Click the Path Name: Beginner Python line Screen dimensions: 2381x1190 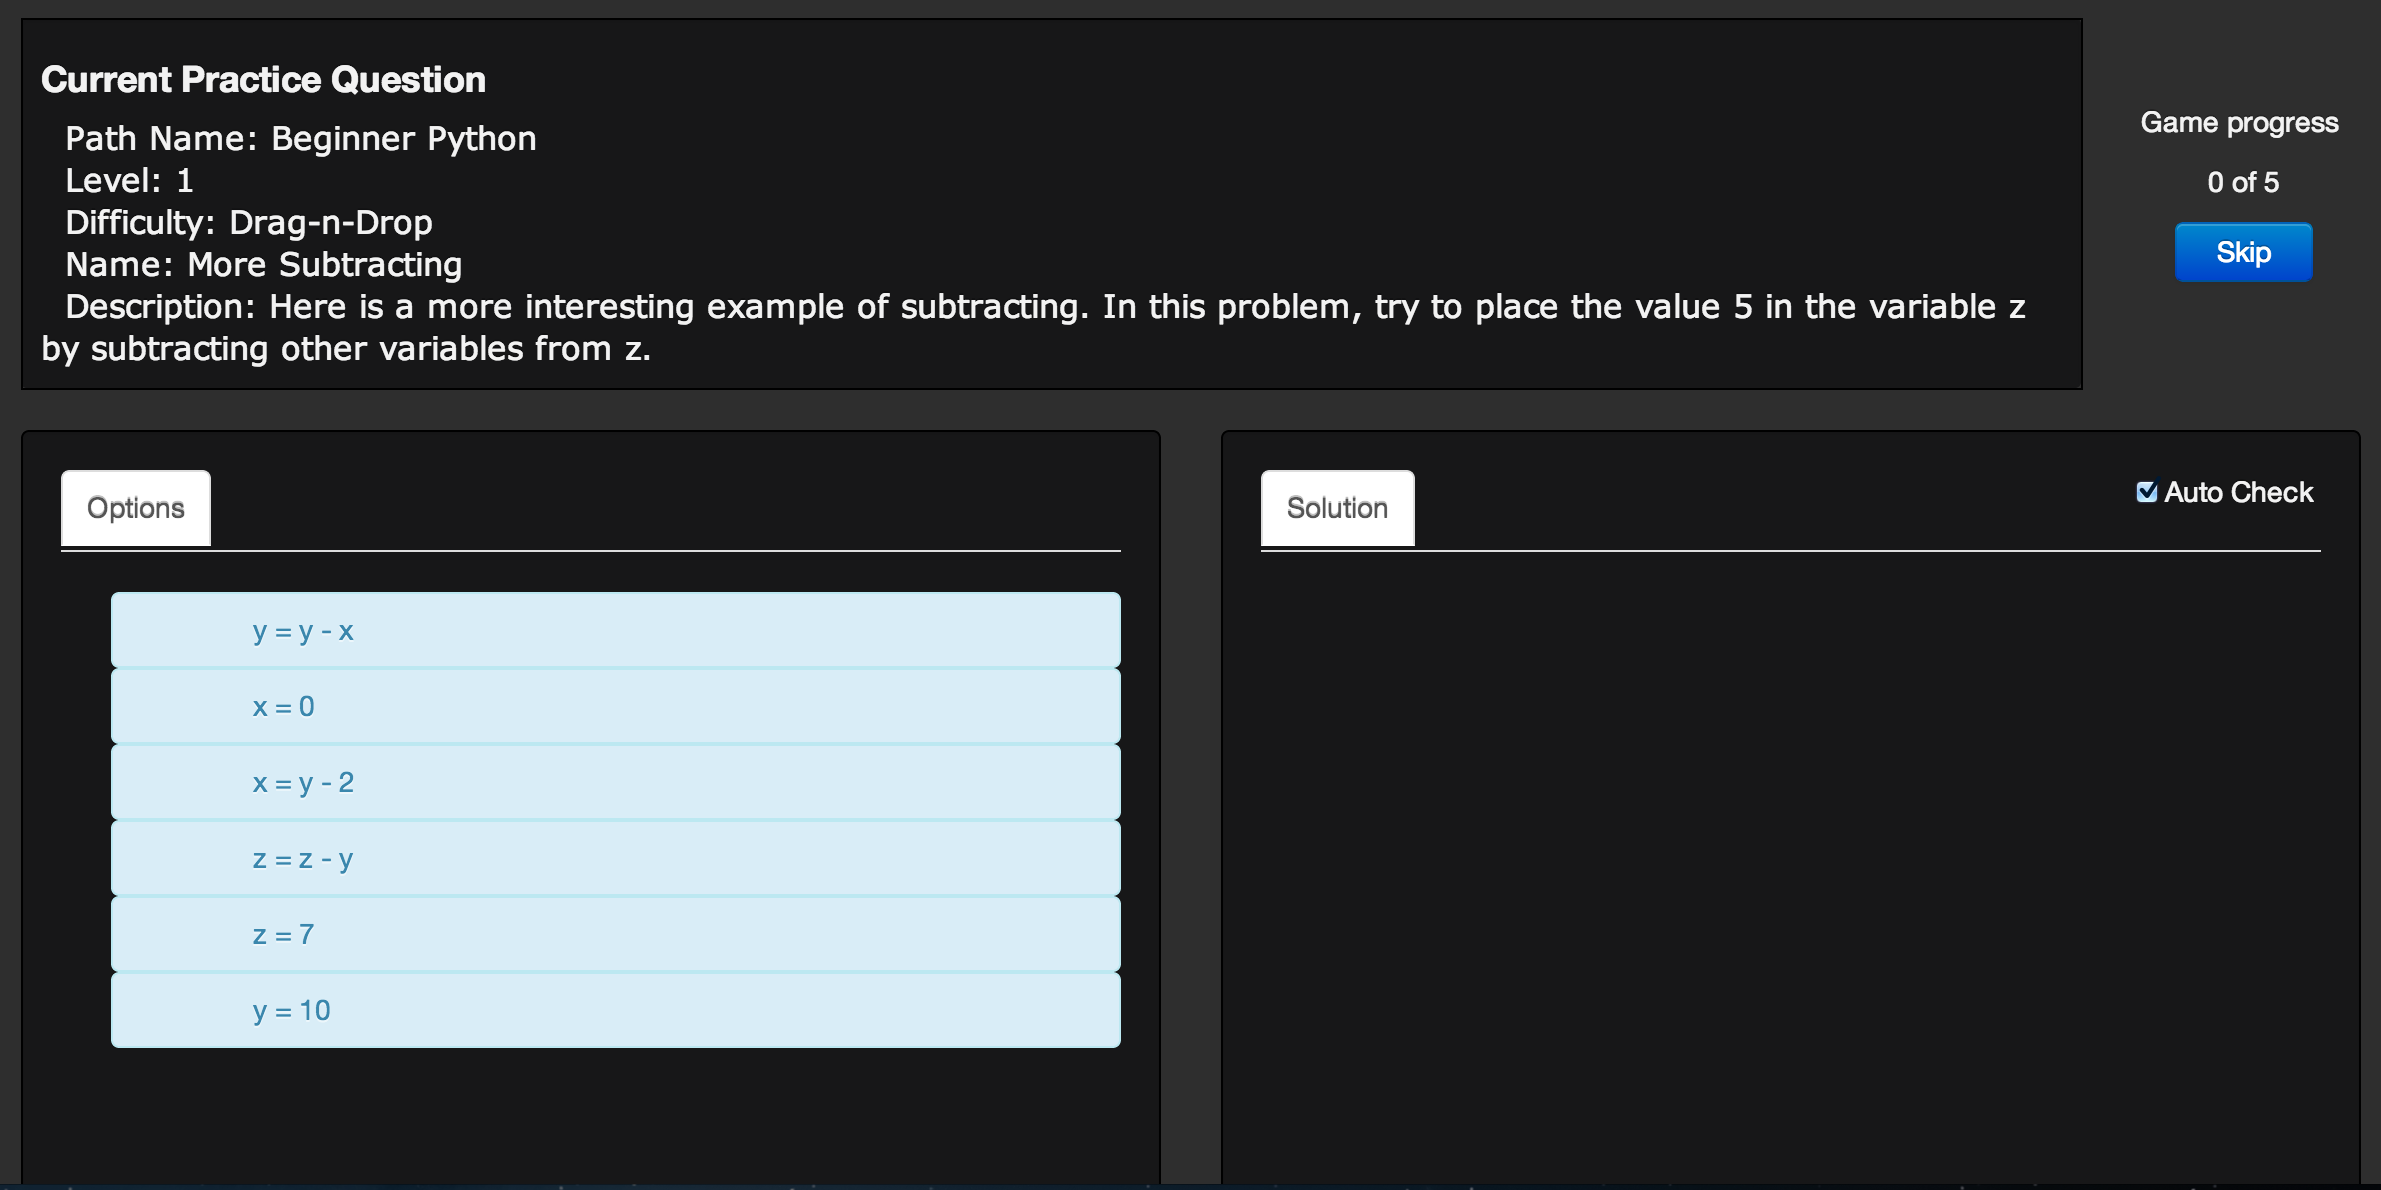coord(300,138)
